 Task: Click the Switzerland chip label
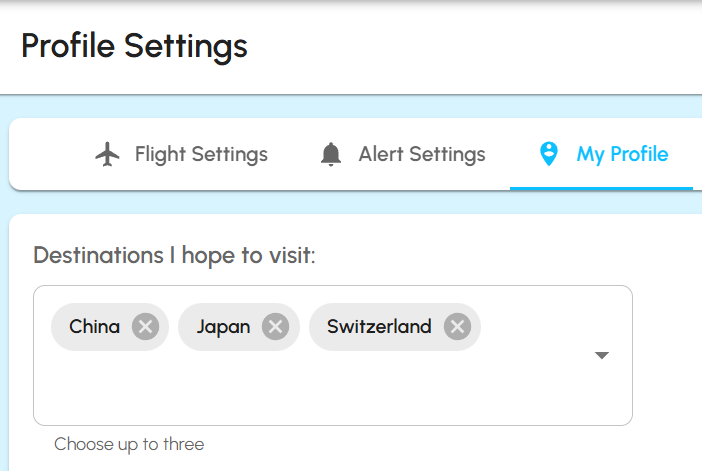click(x=379, y=327)
